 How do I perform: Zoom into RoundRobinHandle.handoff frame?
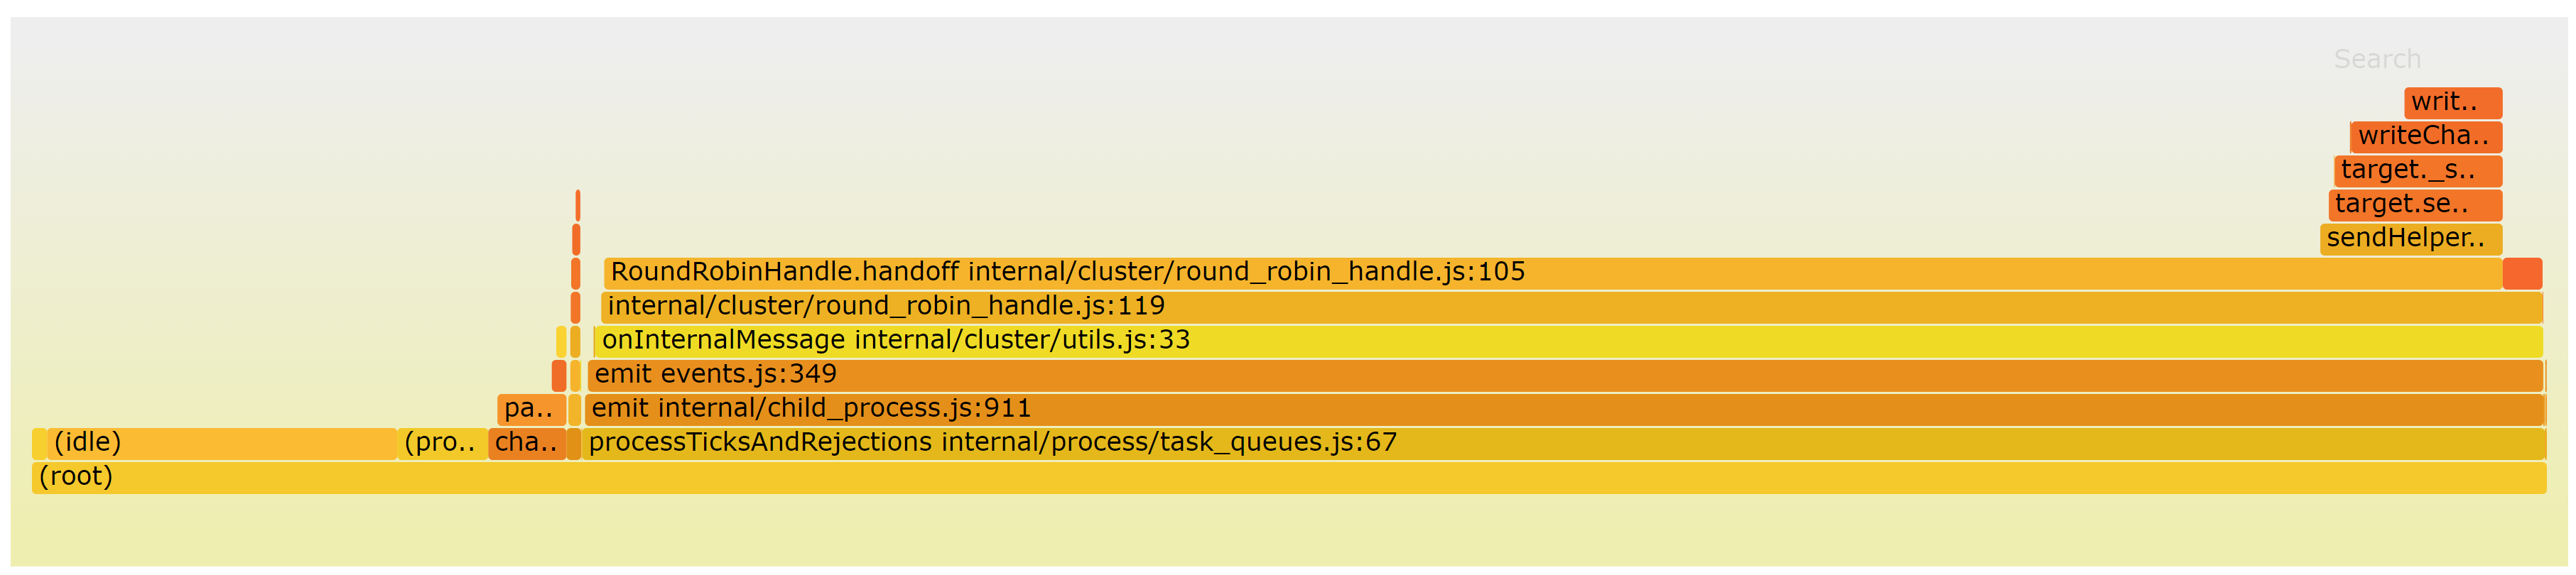click(1553, 273)
